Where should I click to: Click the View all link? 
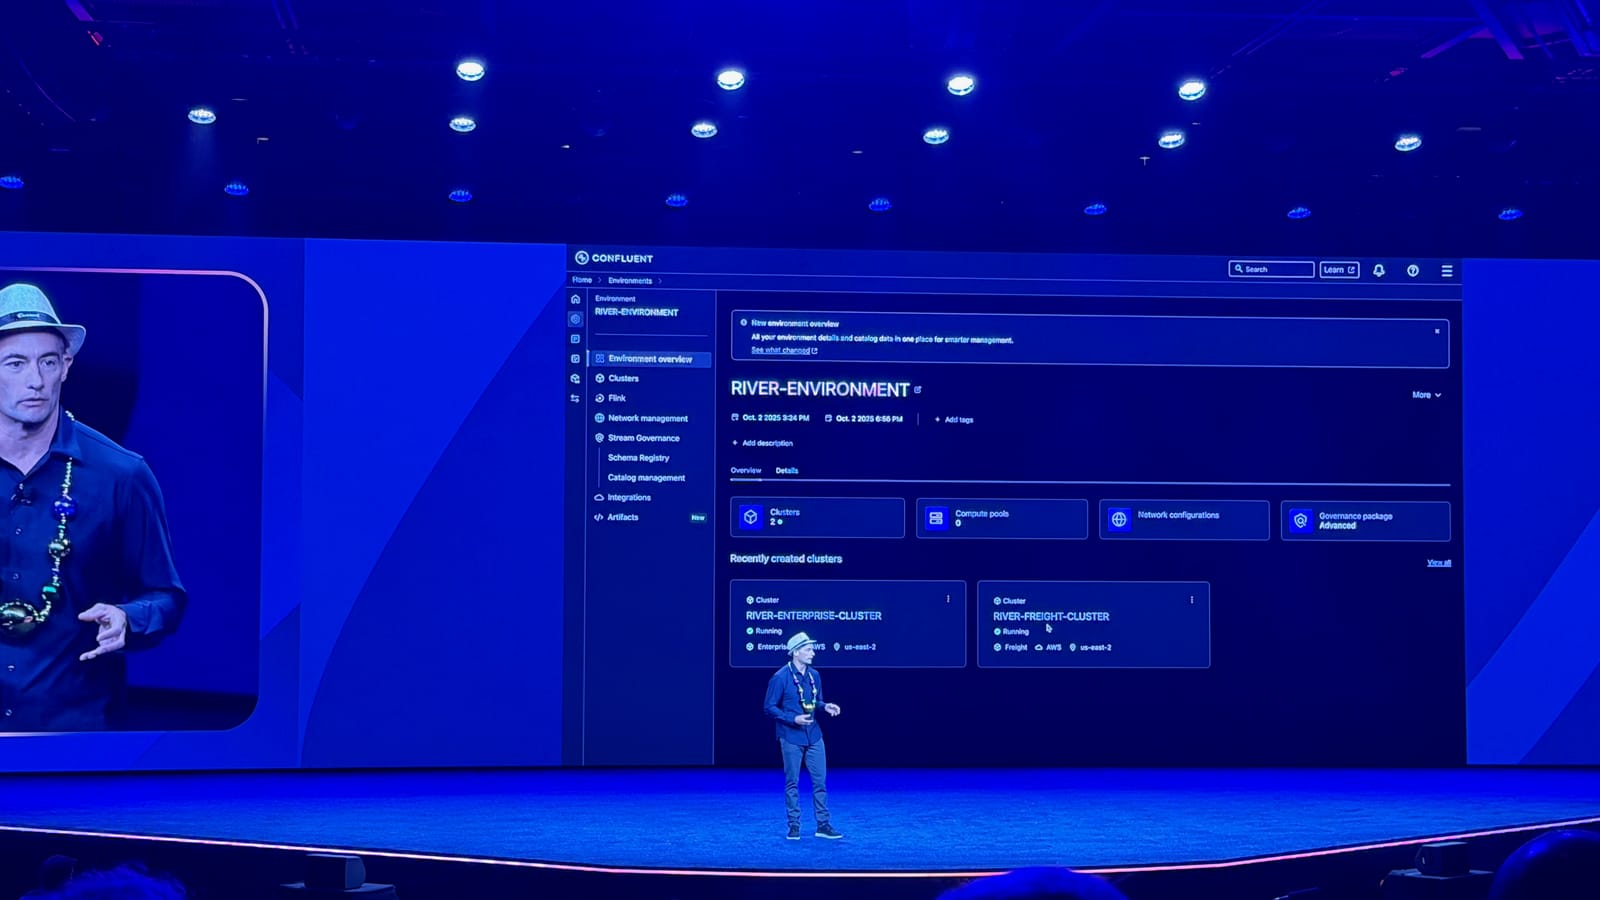[x=1439, y=563]
